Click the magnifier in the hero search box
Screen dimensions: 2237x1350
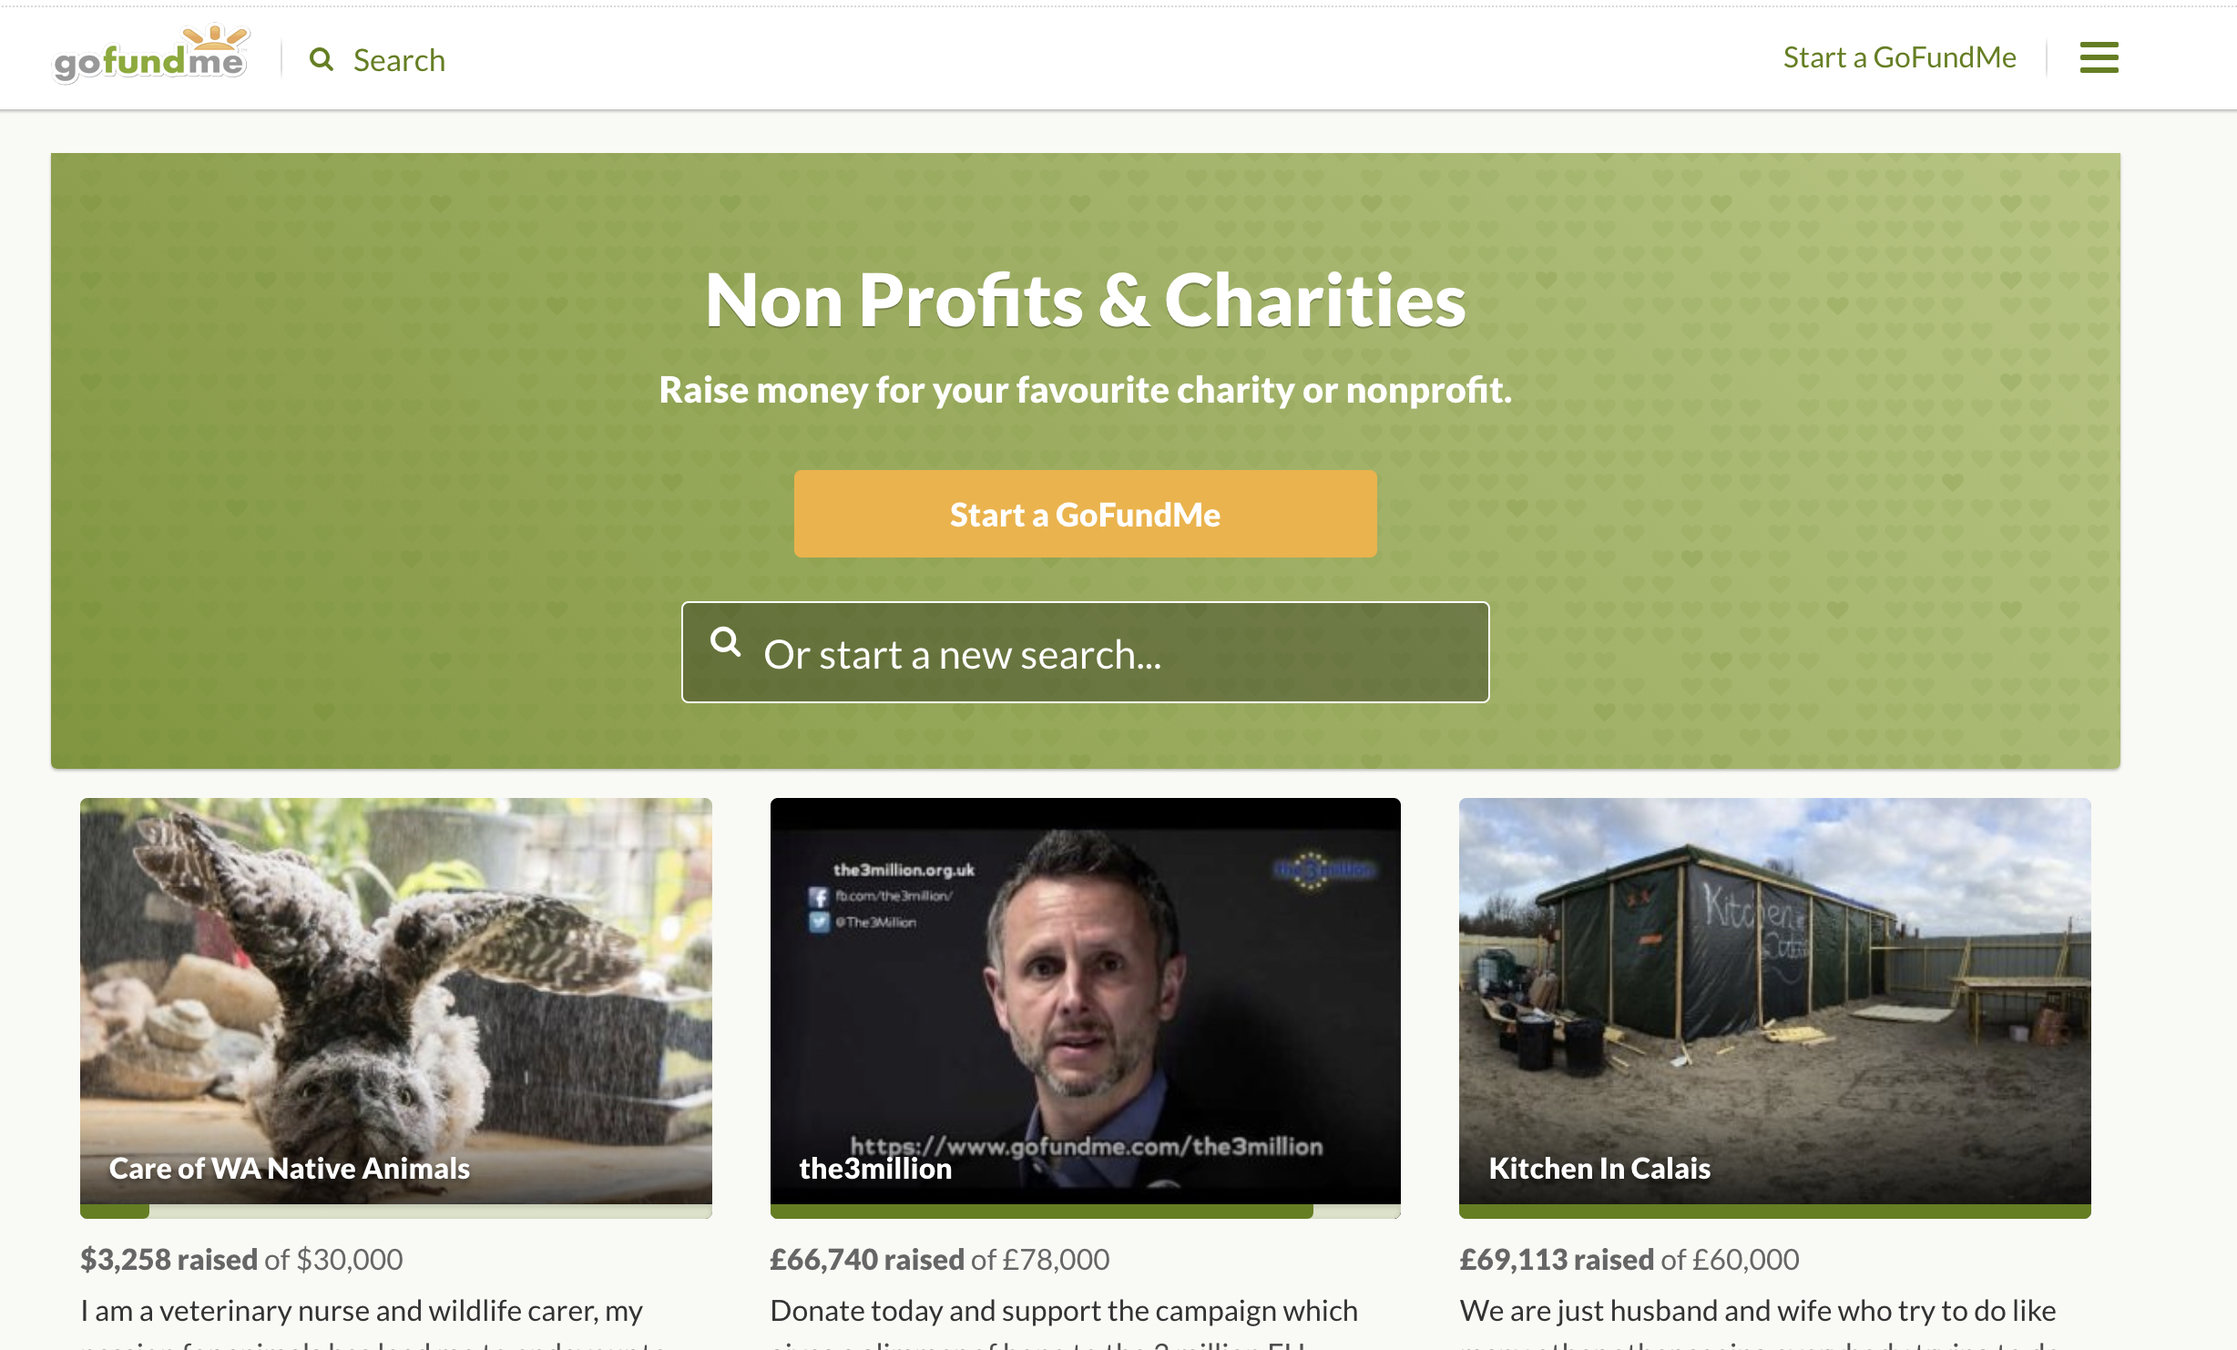(x=726, y=642)
